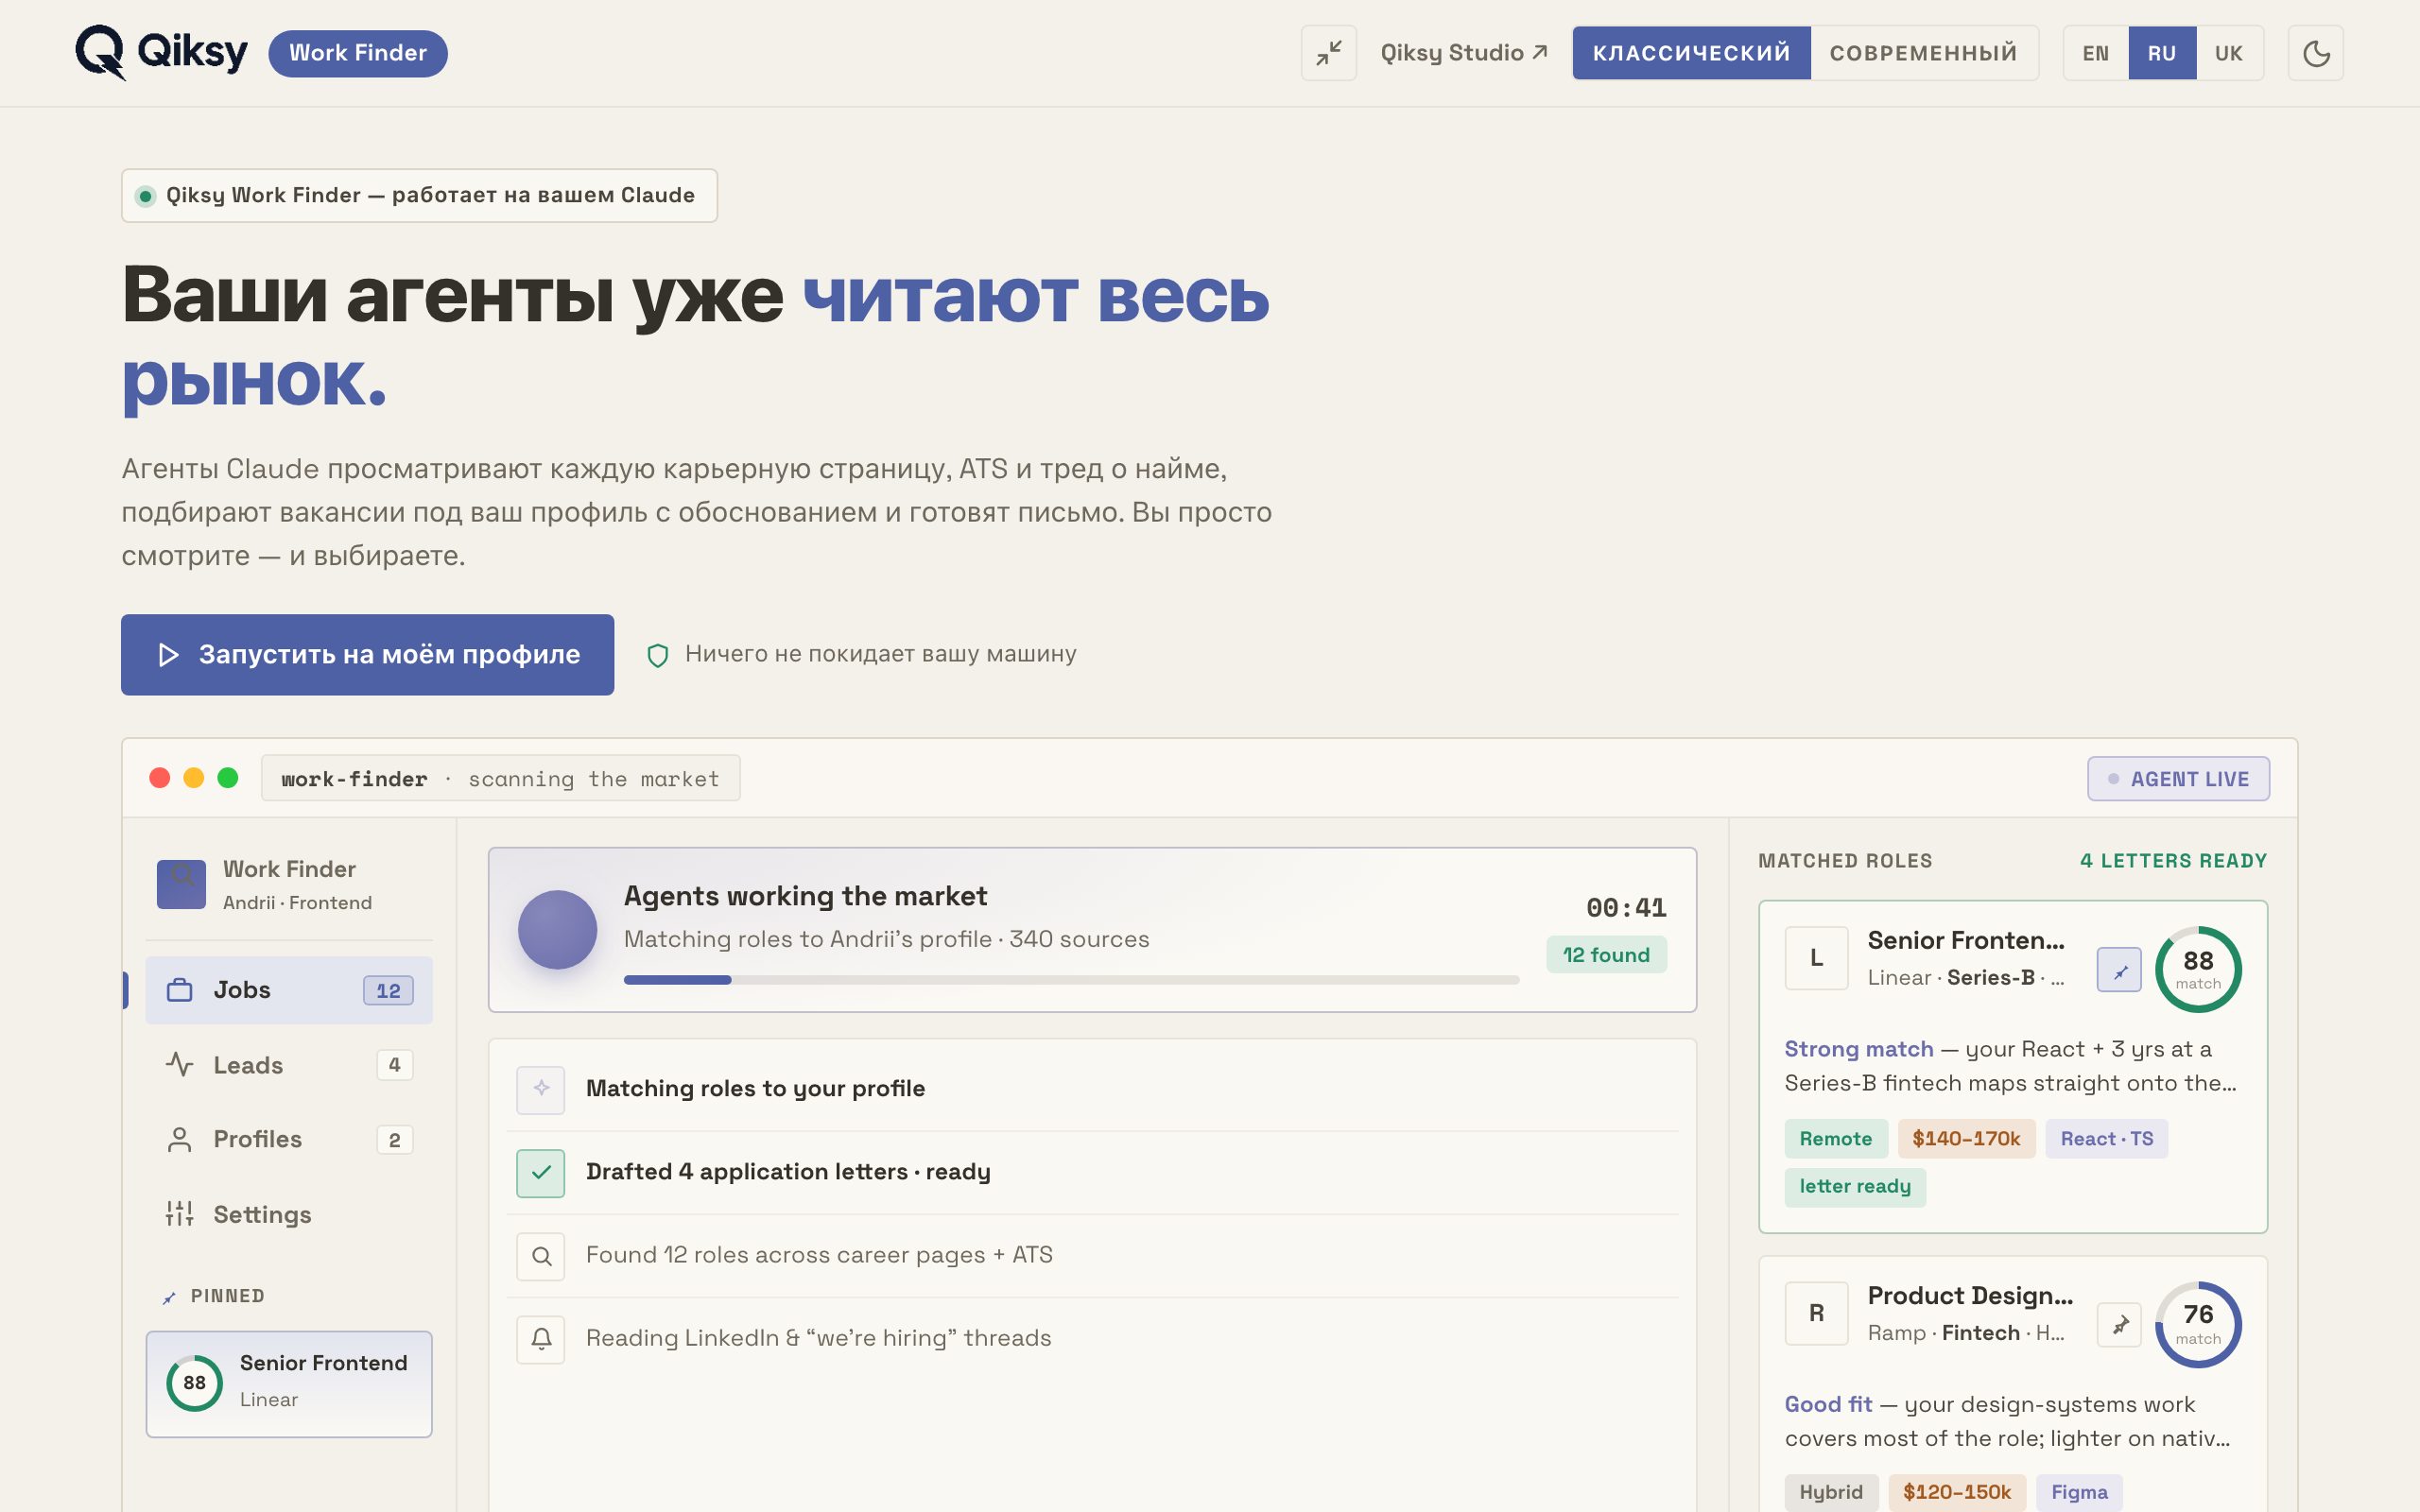Screen dimensions: 2420x1512
Task: Click the Remote tag on Linear role
Action: (x=1836, y=1139)
